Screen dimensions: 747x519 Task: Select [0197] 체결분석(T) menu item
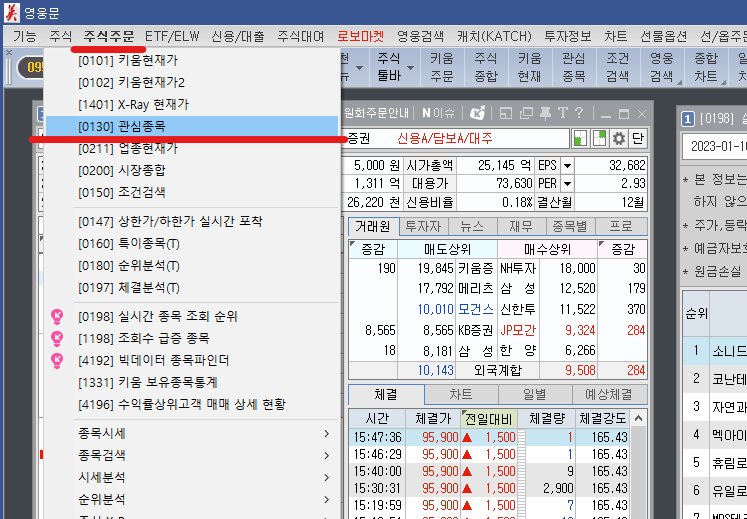coord(192,288)
